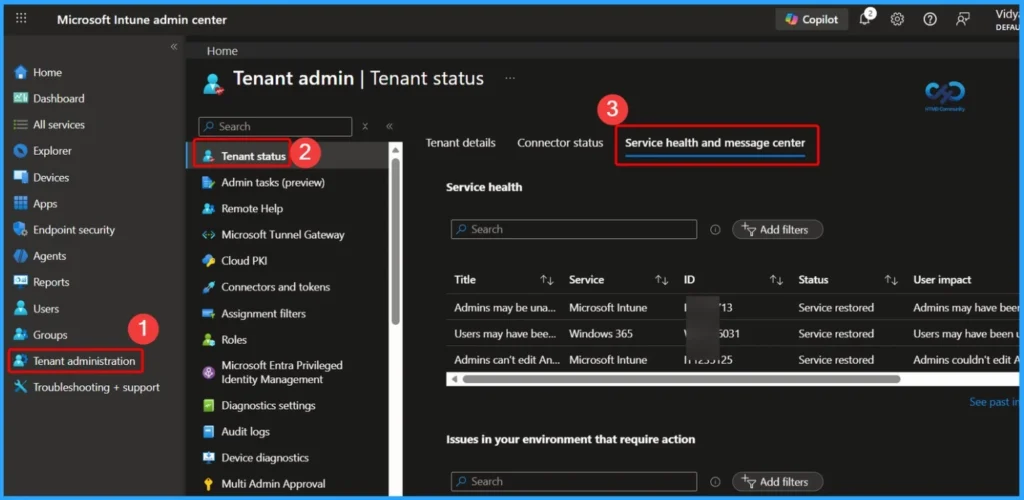
Task: Click the Service health search field
Action: tap(574, 230)
